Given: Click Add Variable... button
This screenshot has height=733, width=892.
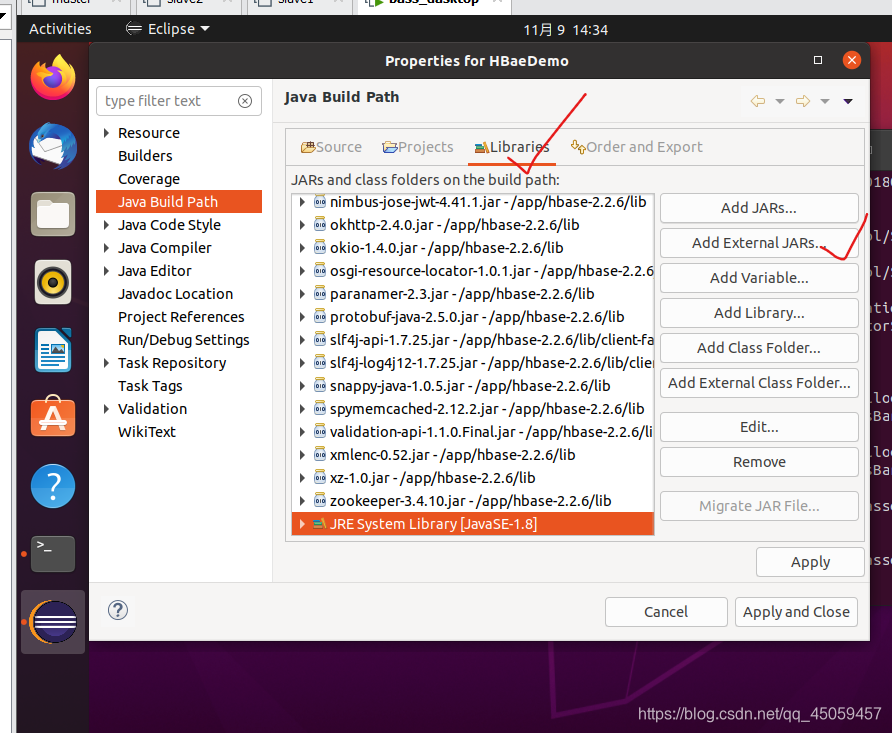Looking at the screenshot, I should (759, 278).
